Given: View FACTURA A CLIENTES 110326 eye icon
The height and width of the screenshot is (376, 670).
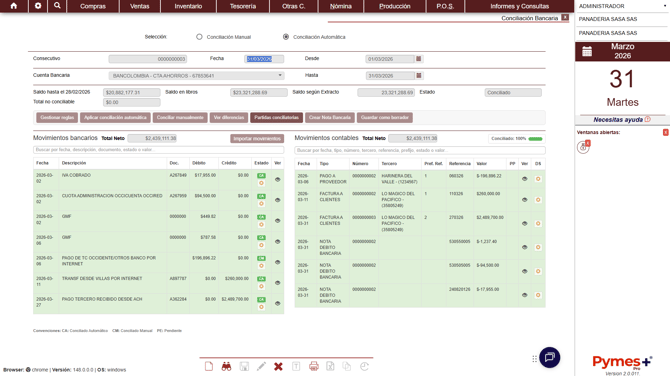Looking at the screenshot, I should click(x=525, y=200).
